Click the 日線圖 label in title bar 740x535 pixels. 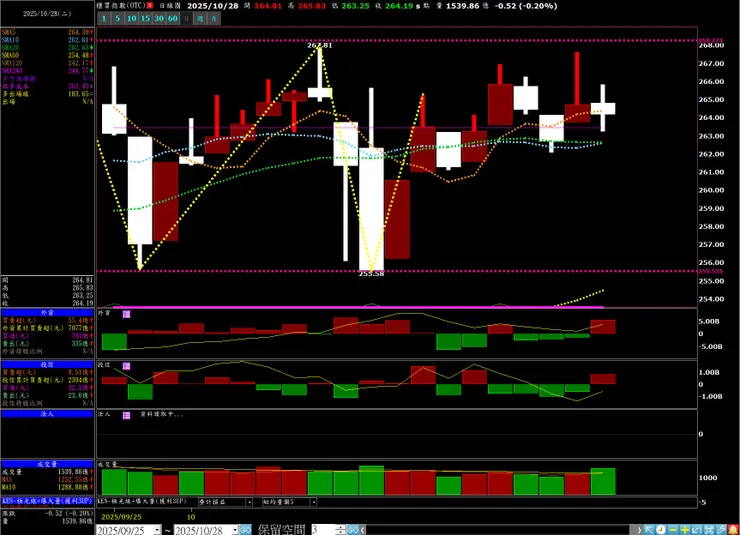tap(170, 6)
